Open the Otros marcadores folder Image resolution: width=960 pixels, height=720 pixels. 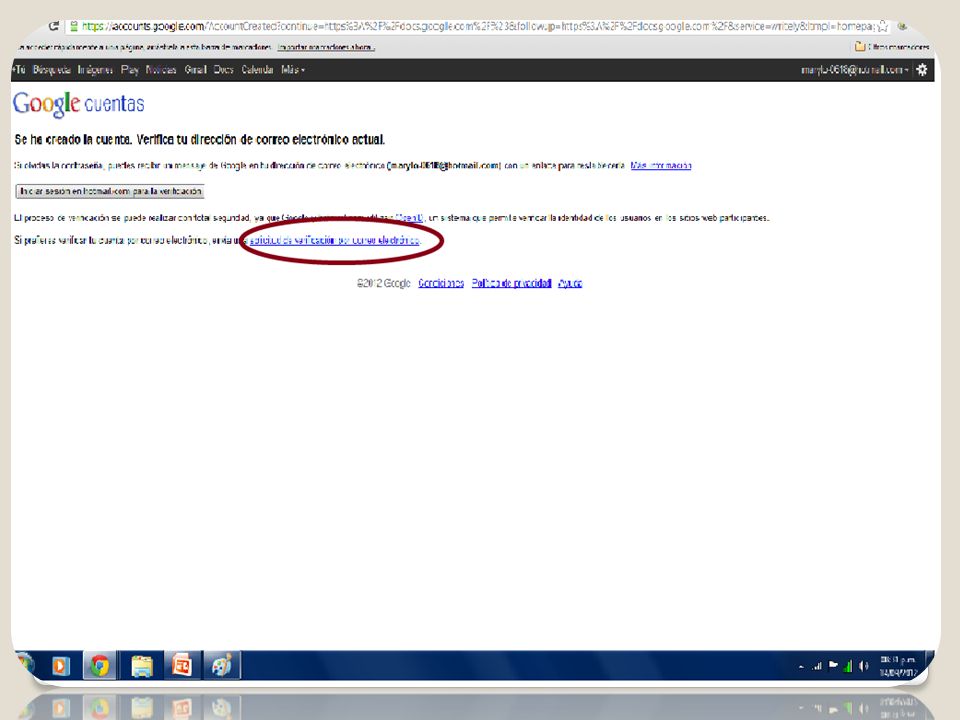[892, 47]
